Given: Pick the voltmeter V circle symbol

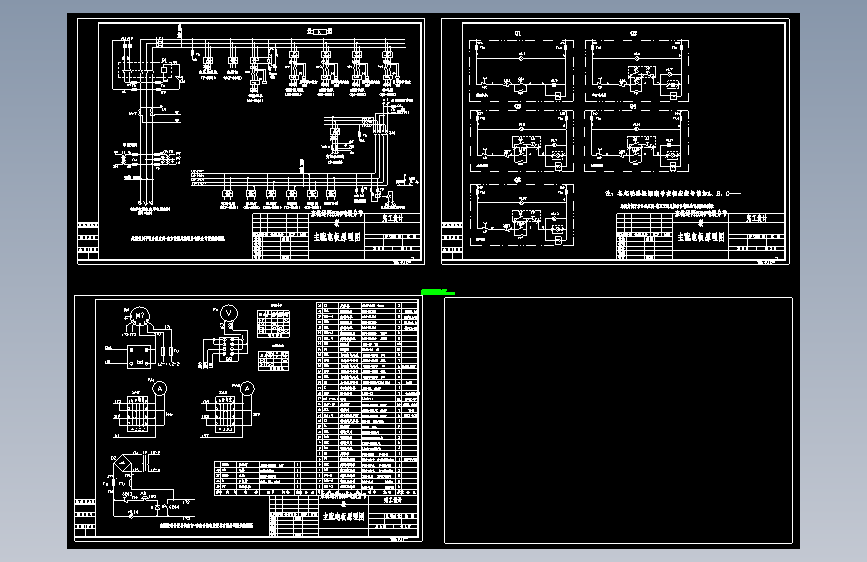Looking at the screenshot, I should (x=228, y=314).
